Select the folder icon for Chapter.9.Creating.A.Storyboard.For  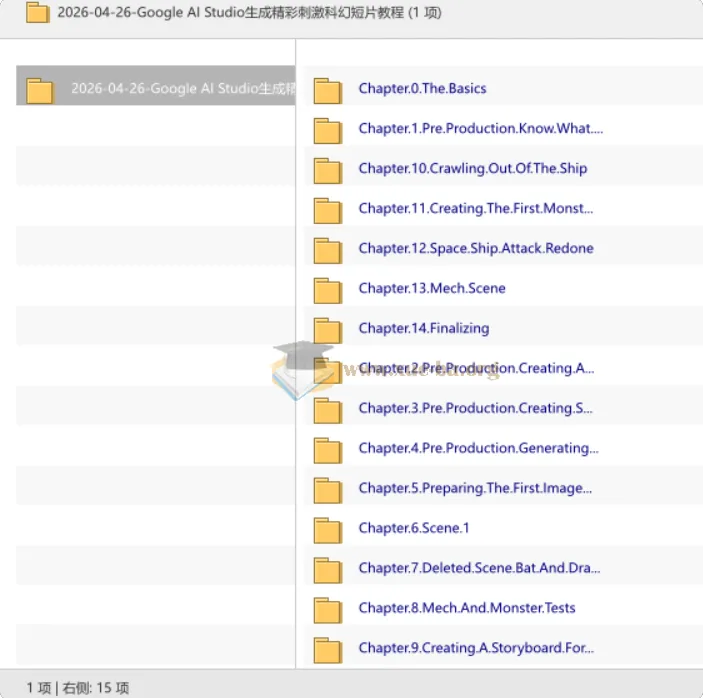[x=328, y=650]
